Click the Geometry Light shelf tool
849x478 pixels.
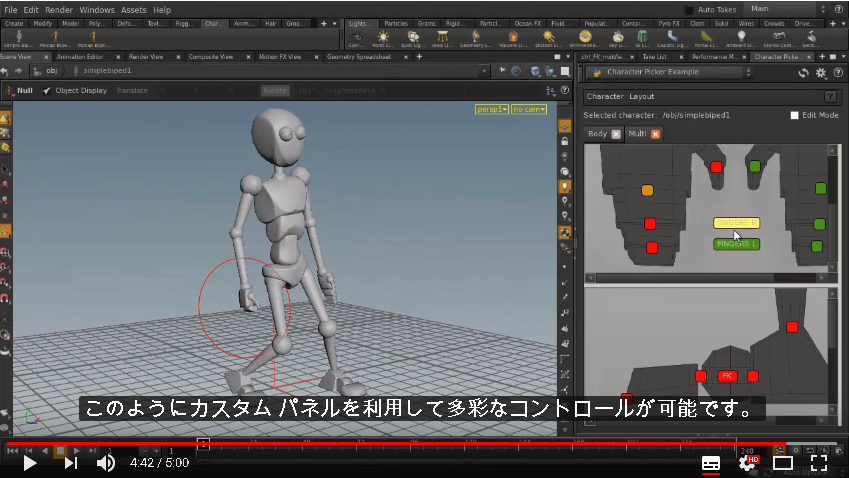point(475,39)
